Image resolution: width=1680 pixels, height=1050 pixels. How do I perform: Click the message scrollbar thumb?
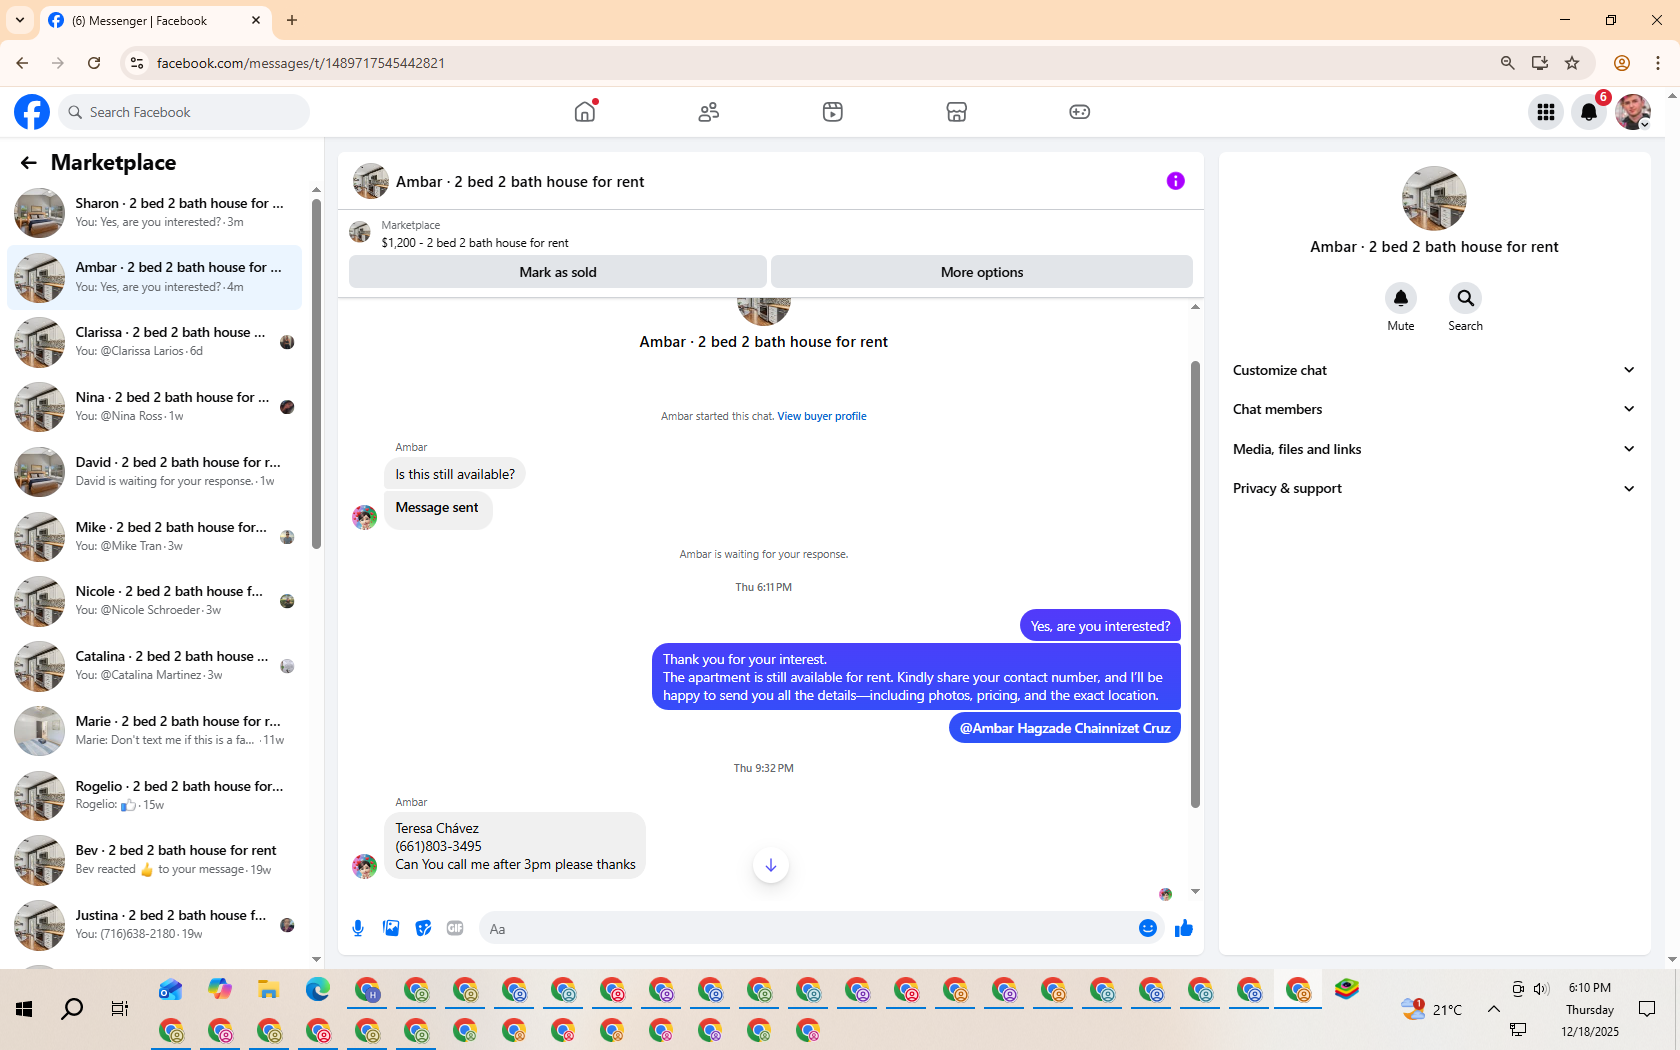(x=1195, y=584)
